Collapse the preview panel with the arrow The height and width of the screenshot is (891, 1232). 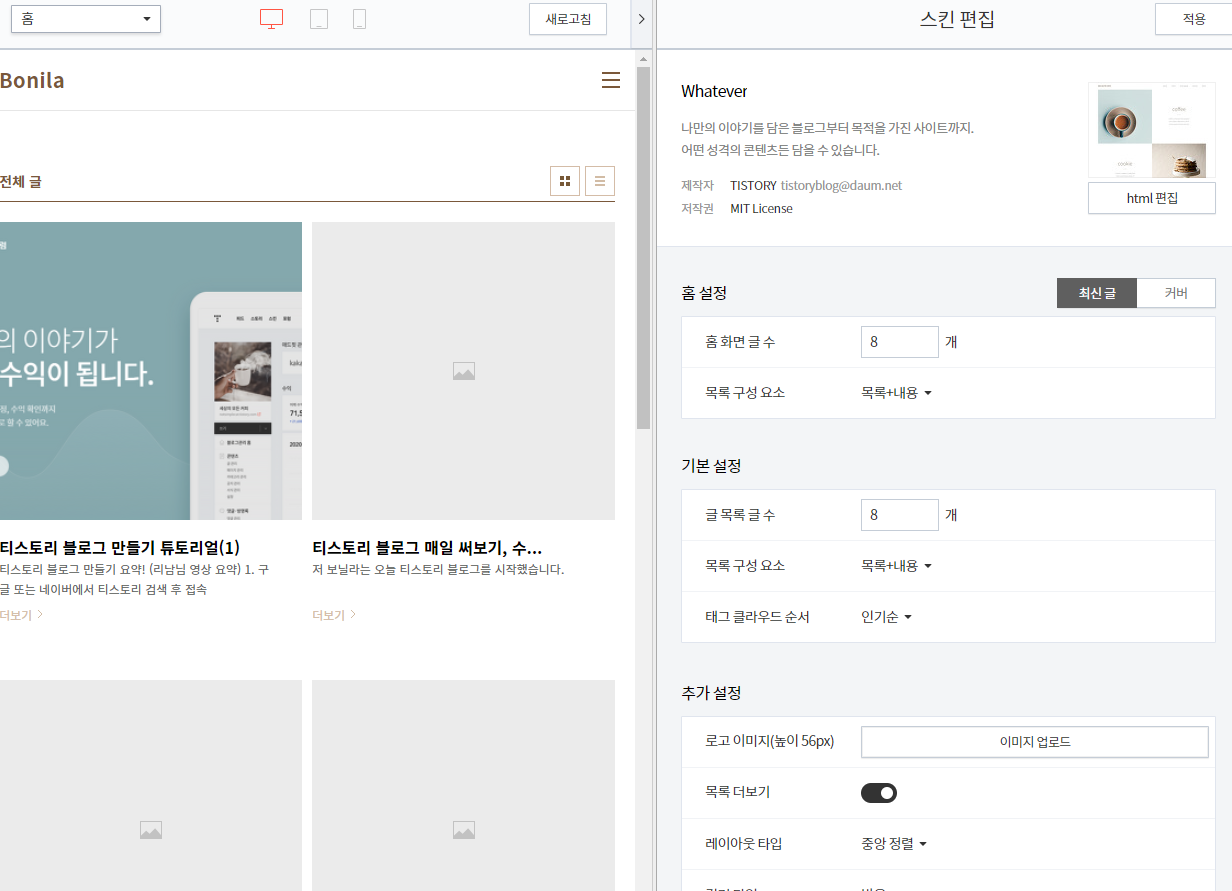pyautogui.click(x=641, y=19)
